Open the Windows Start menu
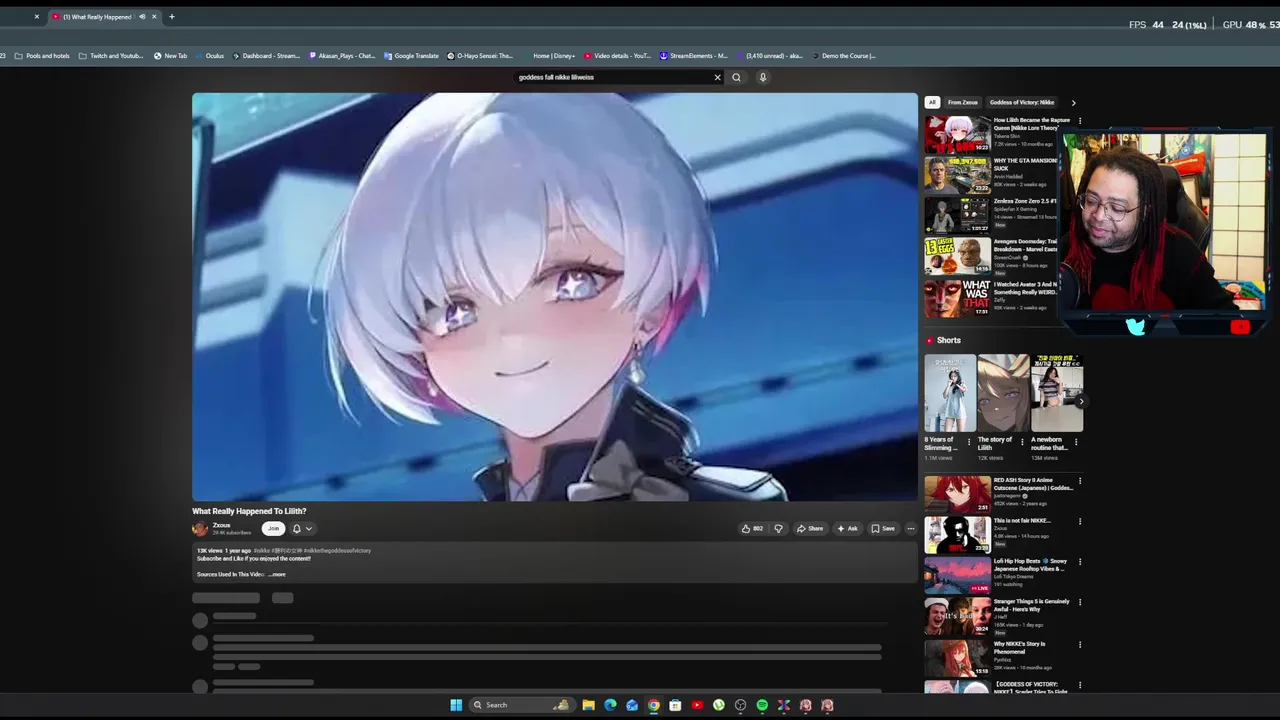This screenshot has height=720, width=1280. [456, 705]
